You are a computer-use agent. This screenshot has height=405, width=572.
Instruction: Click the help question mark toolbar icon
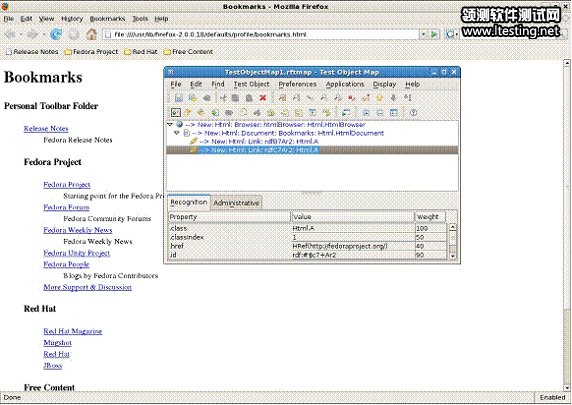pos(413,113)
